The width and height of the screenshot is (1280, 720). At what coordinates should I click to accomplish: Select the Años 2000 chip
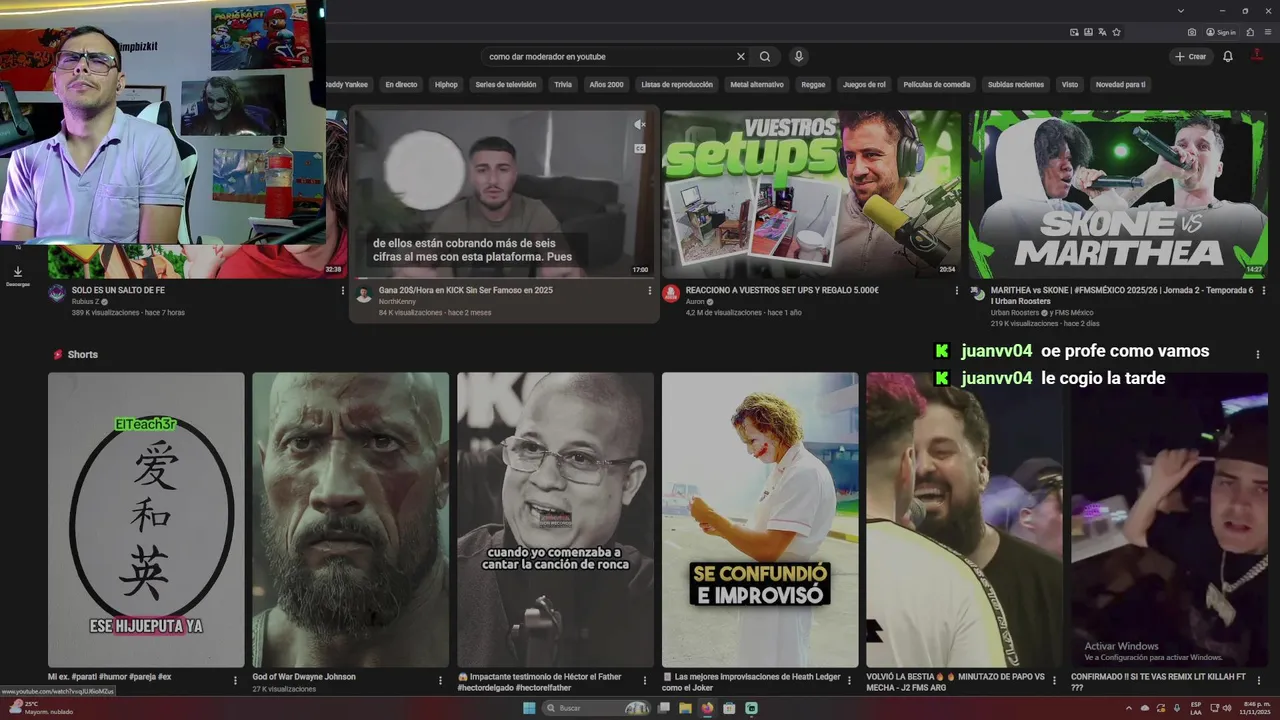click(606, 85)
